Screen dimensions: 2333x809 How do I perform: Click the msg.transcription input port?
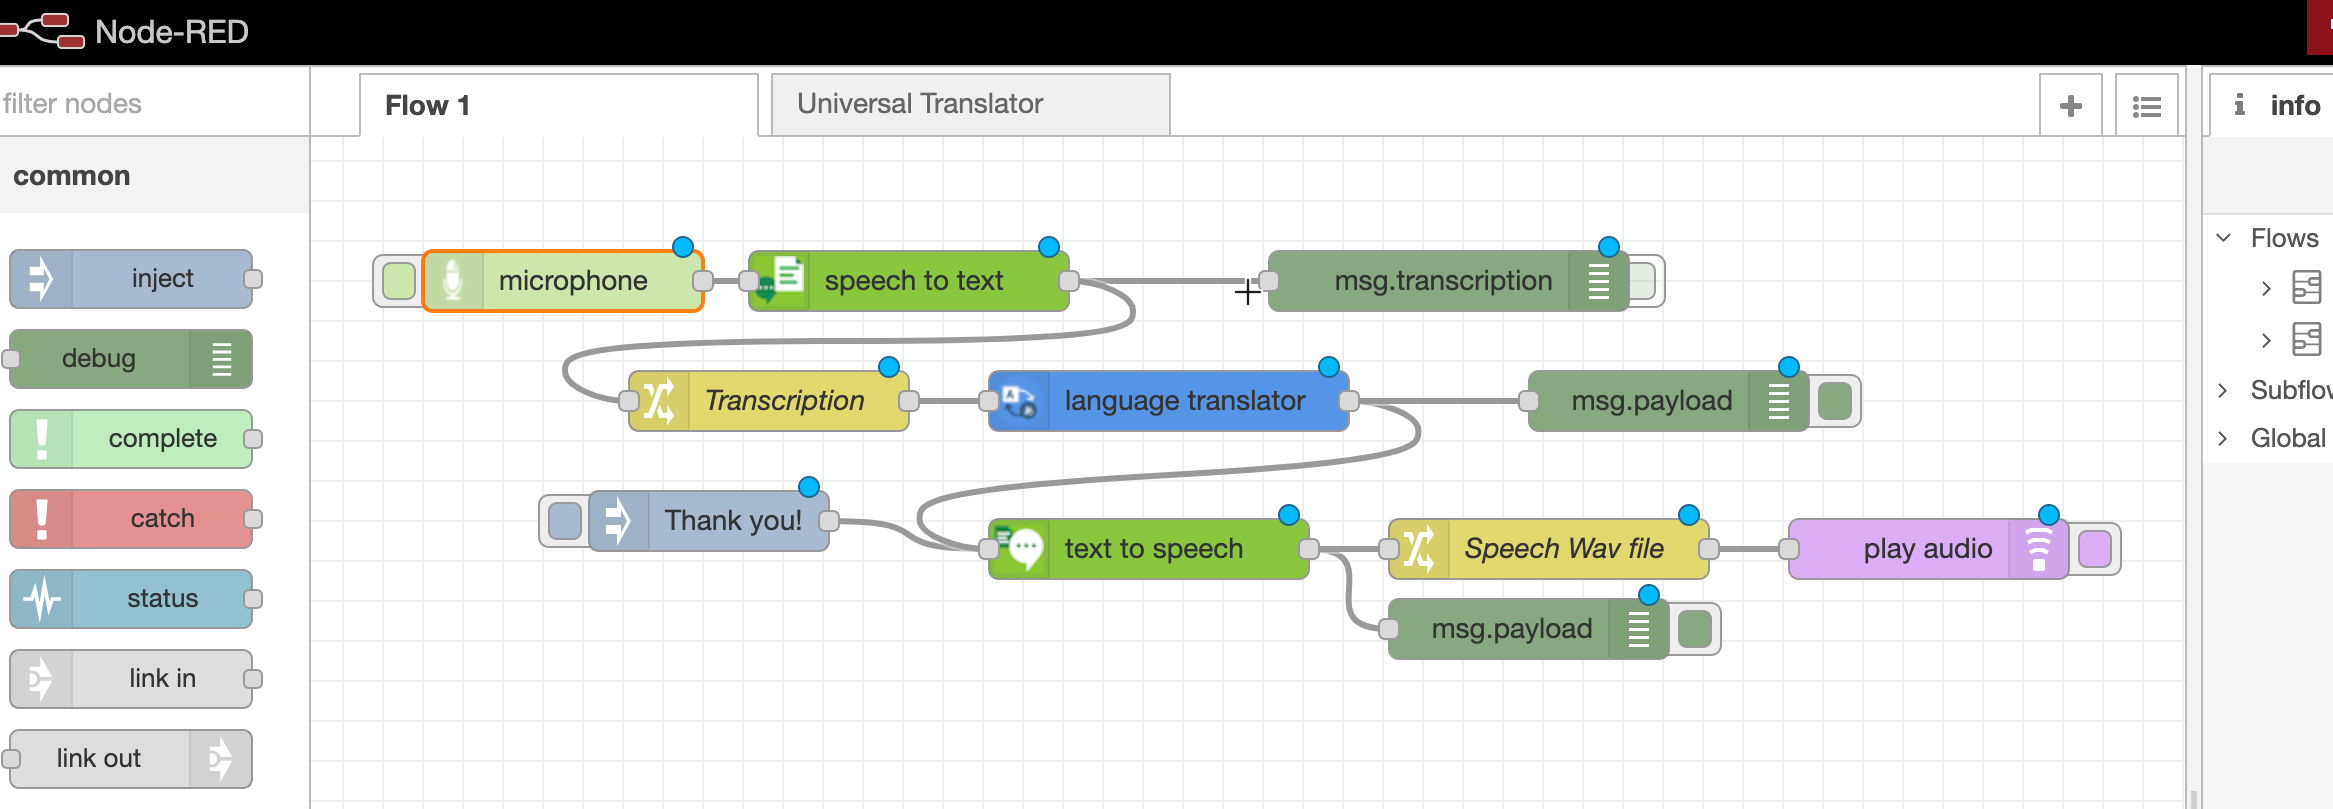(x=1269, y=281)
